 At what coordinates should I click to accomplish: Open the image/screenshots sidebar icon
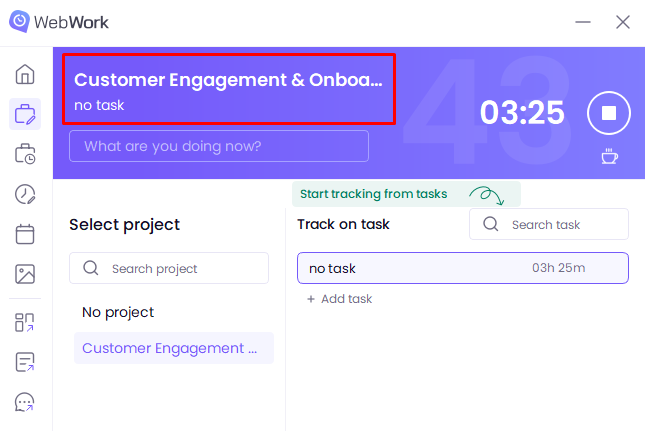coord(26,274)
